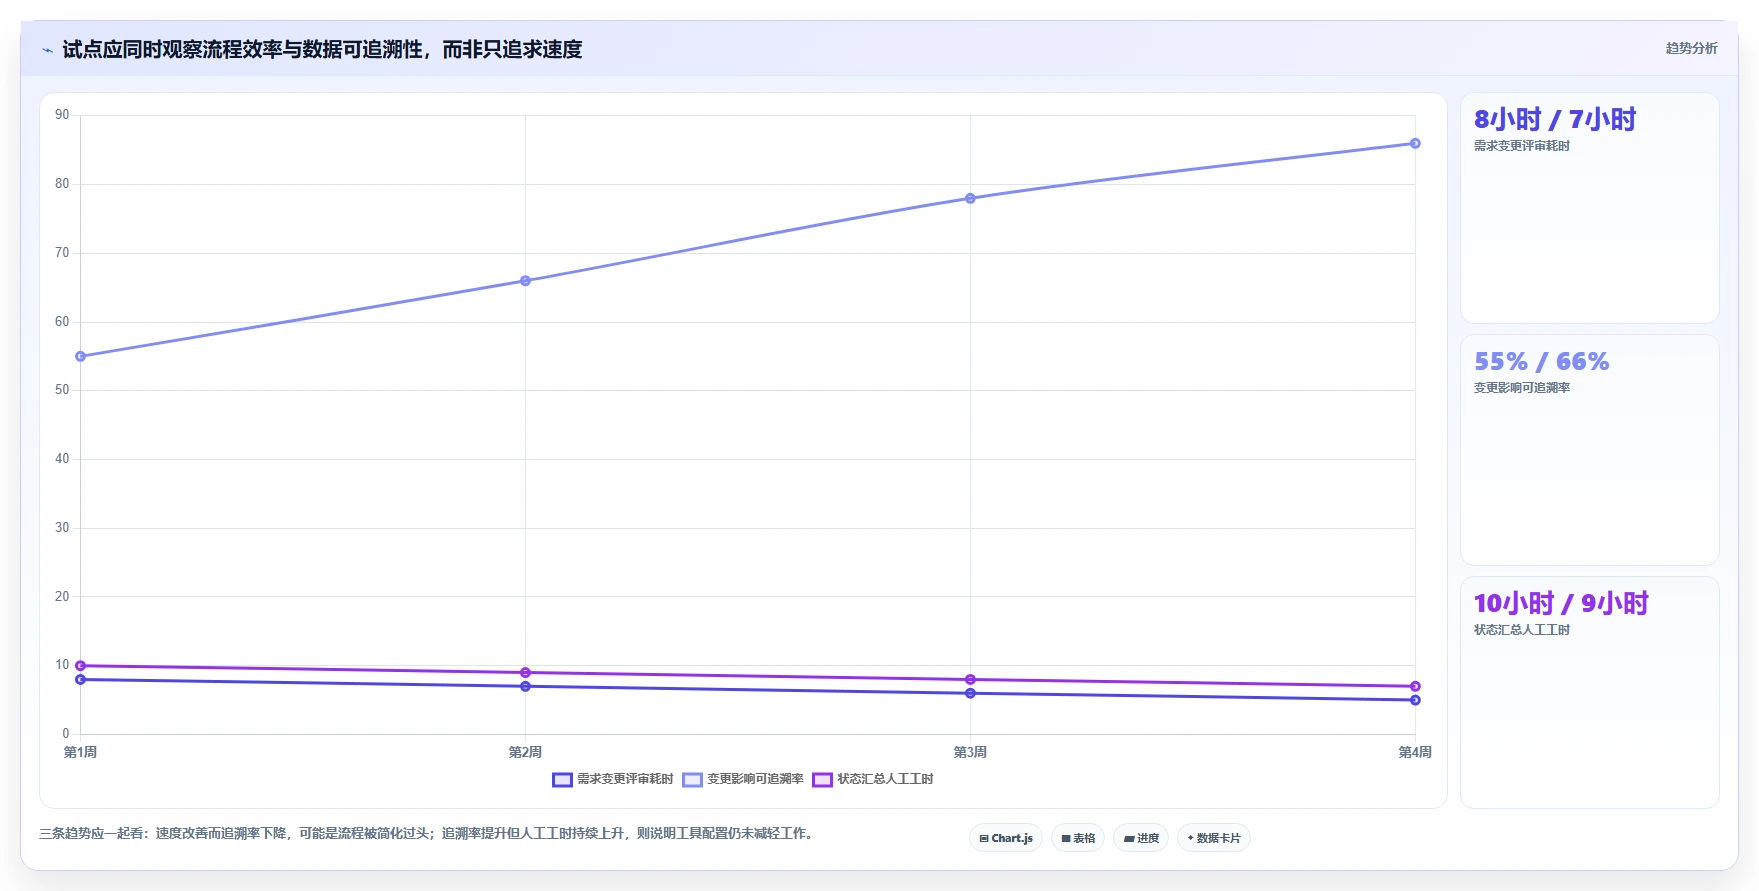Click the 第3周 data point at 78
This screenshot has width=1759, height=891.
[970, 198]
